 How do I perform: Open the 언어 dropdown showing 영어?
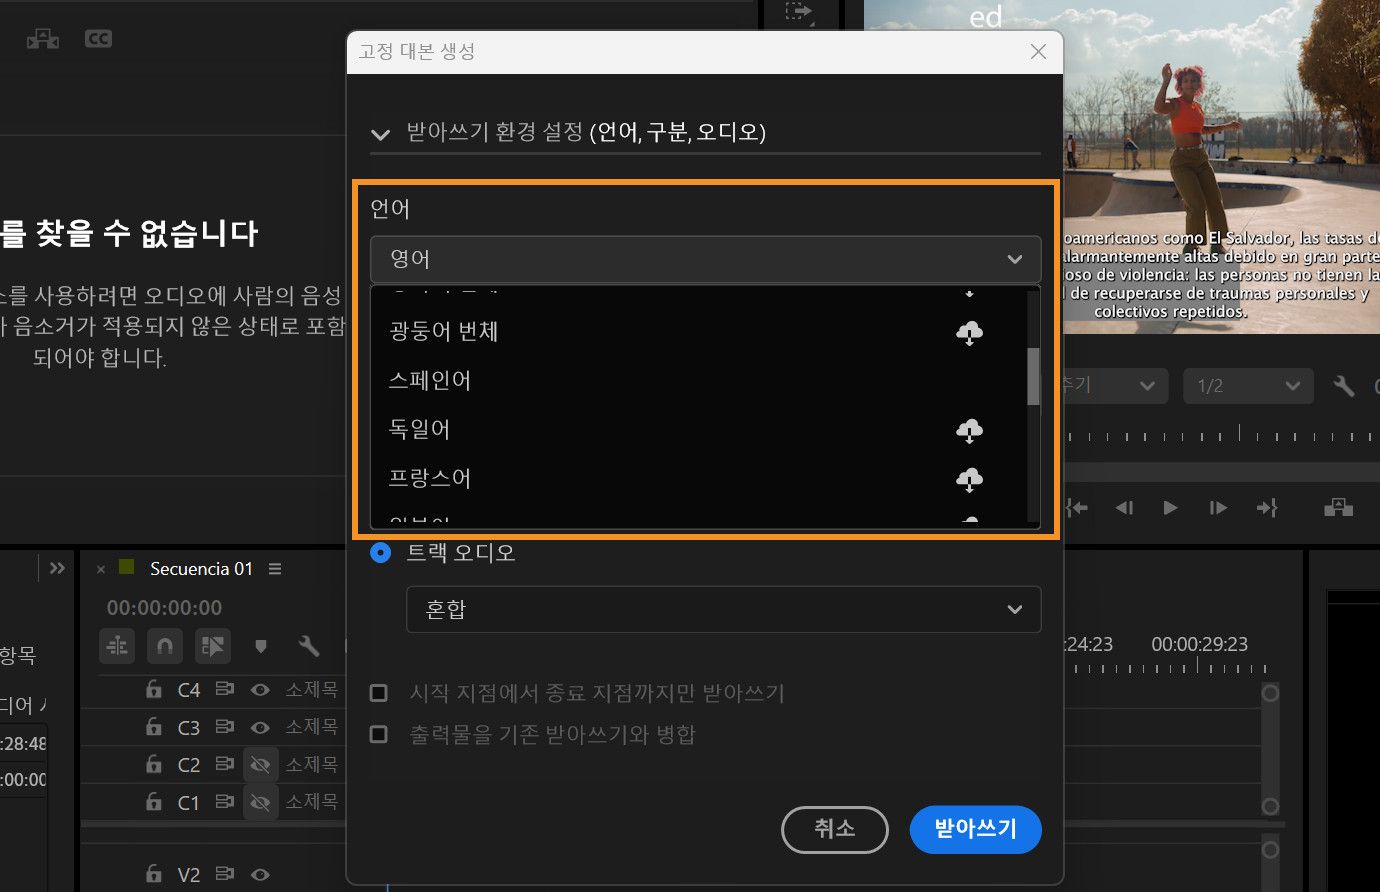point(705,259)
